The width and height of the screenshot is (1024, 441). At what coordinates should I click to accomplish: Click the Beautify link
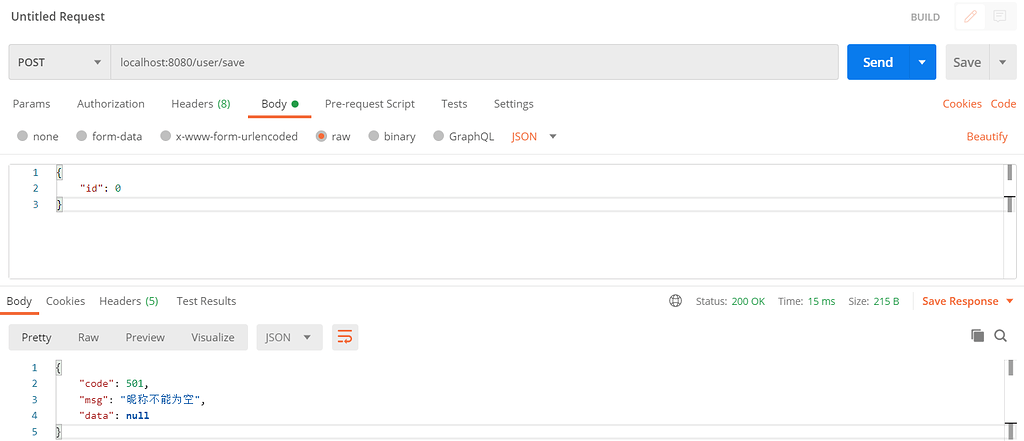point(987,137)
